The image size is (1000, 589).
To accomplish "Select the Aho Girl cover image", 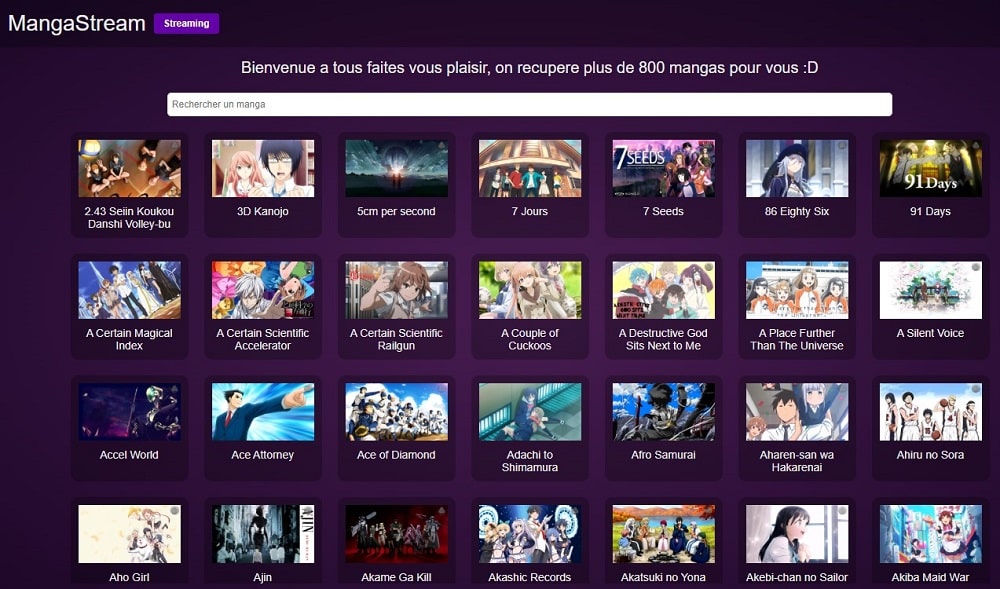I will pos(129,534).
